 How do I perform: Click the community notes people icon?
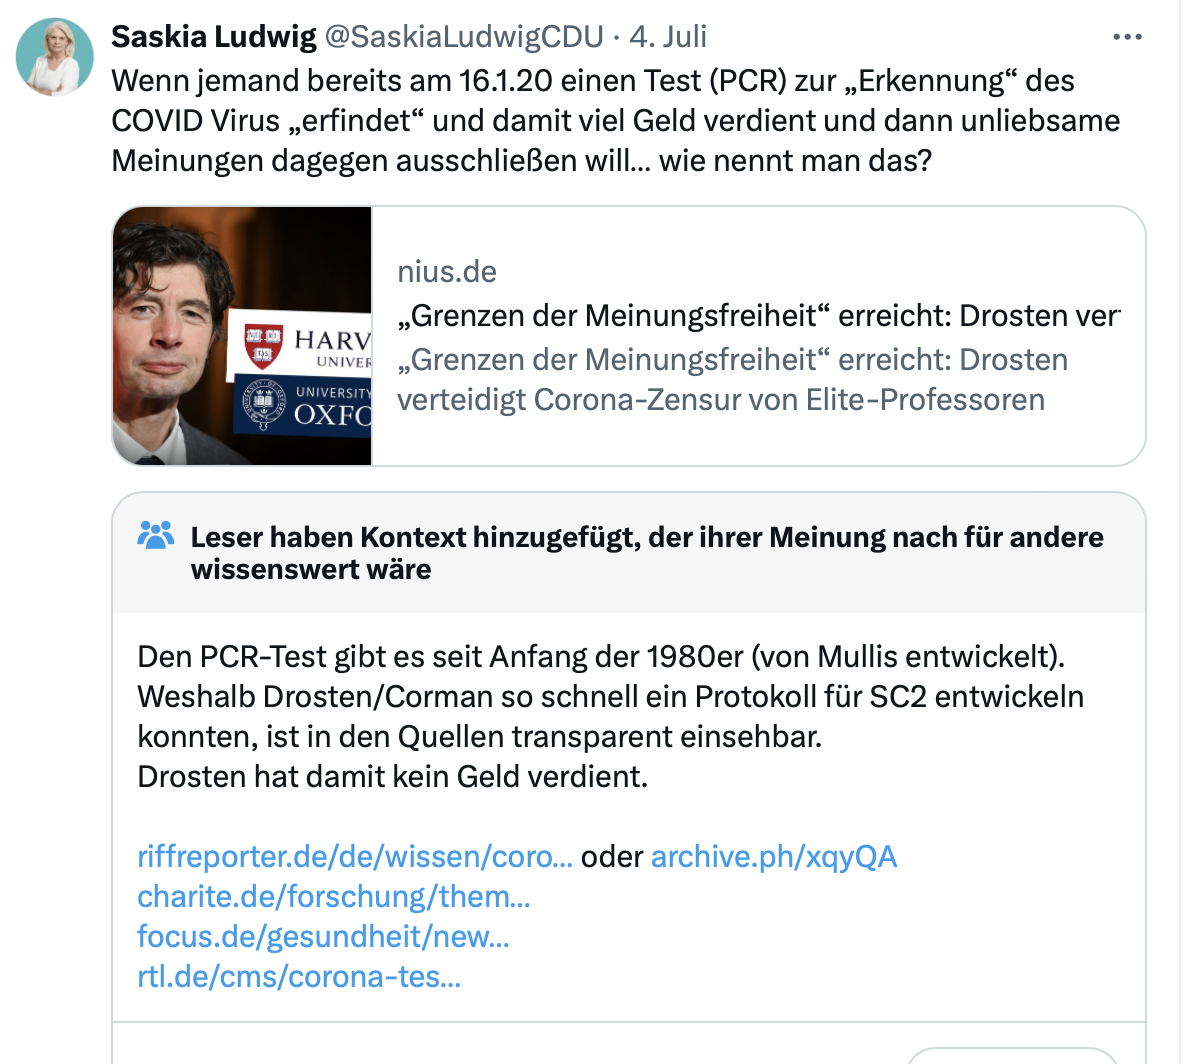click(156, 537)
